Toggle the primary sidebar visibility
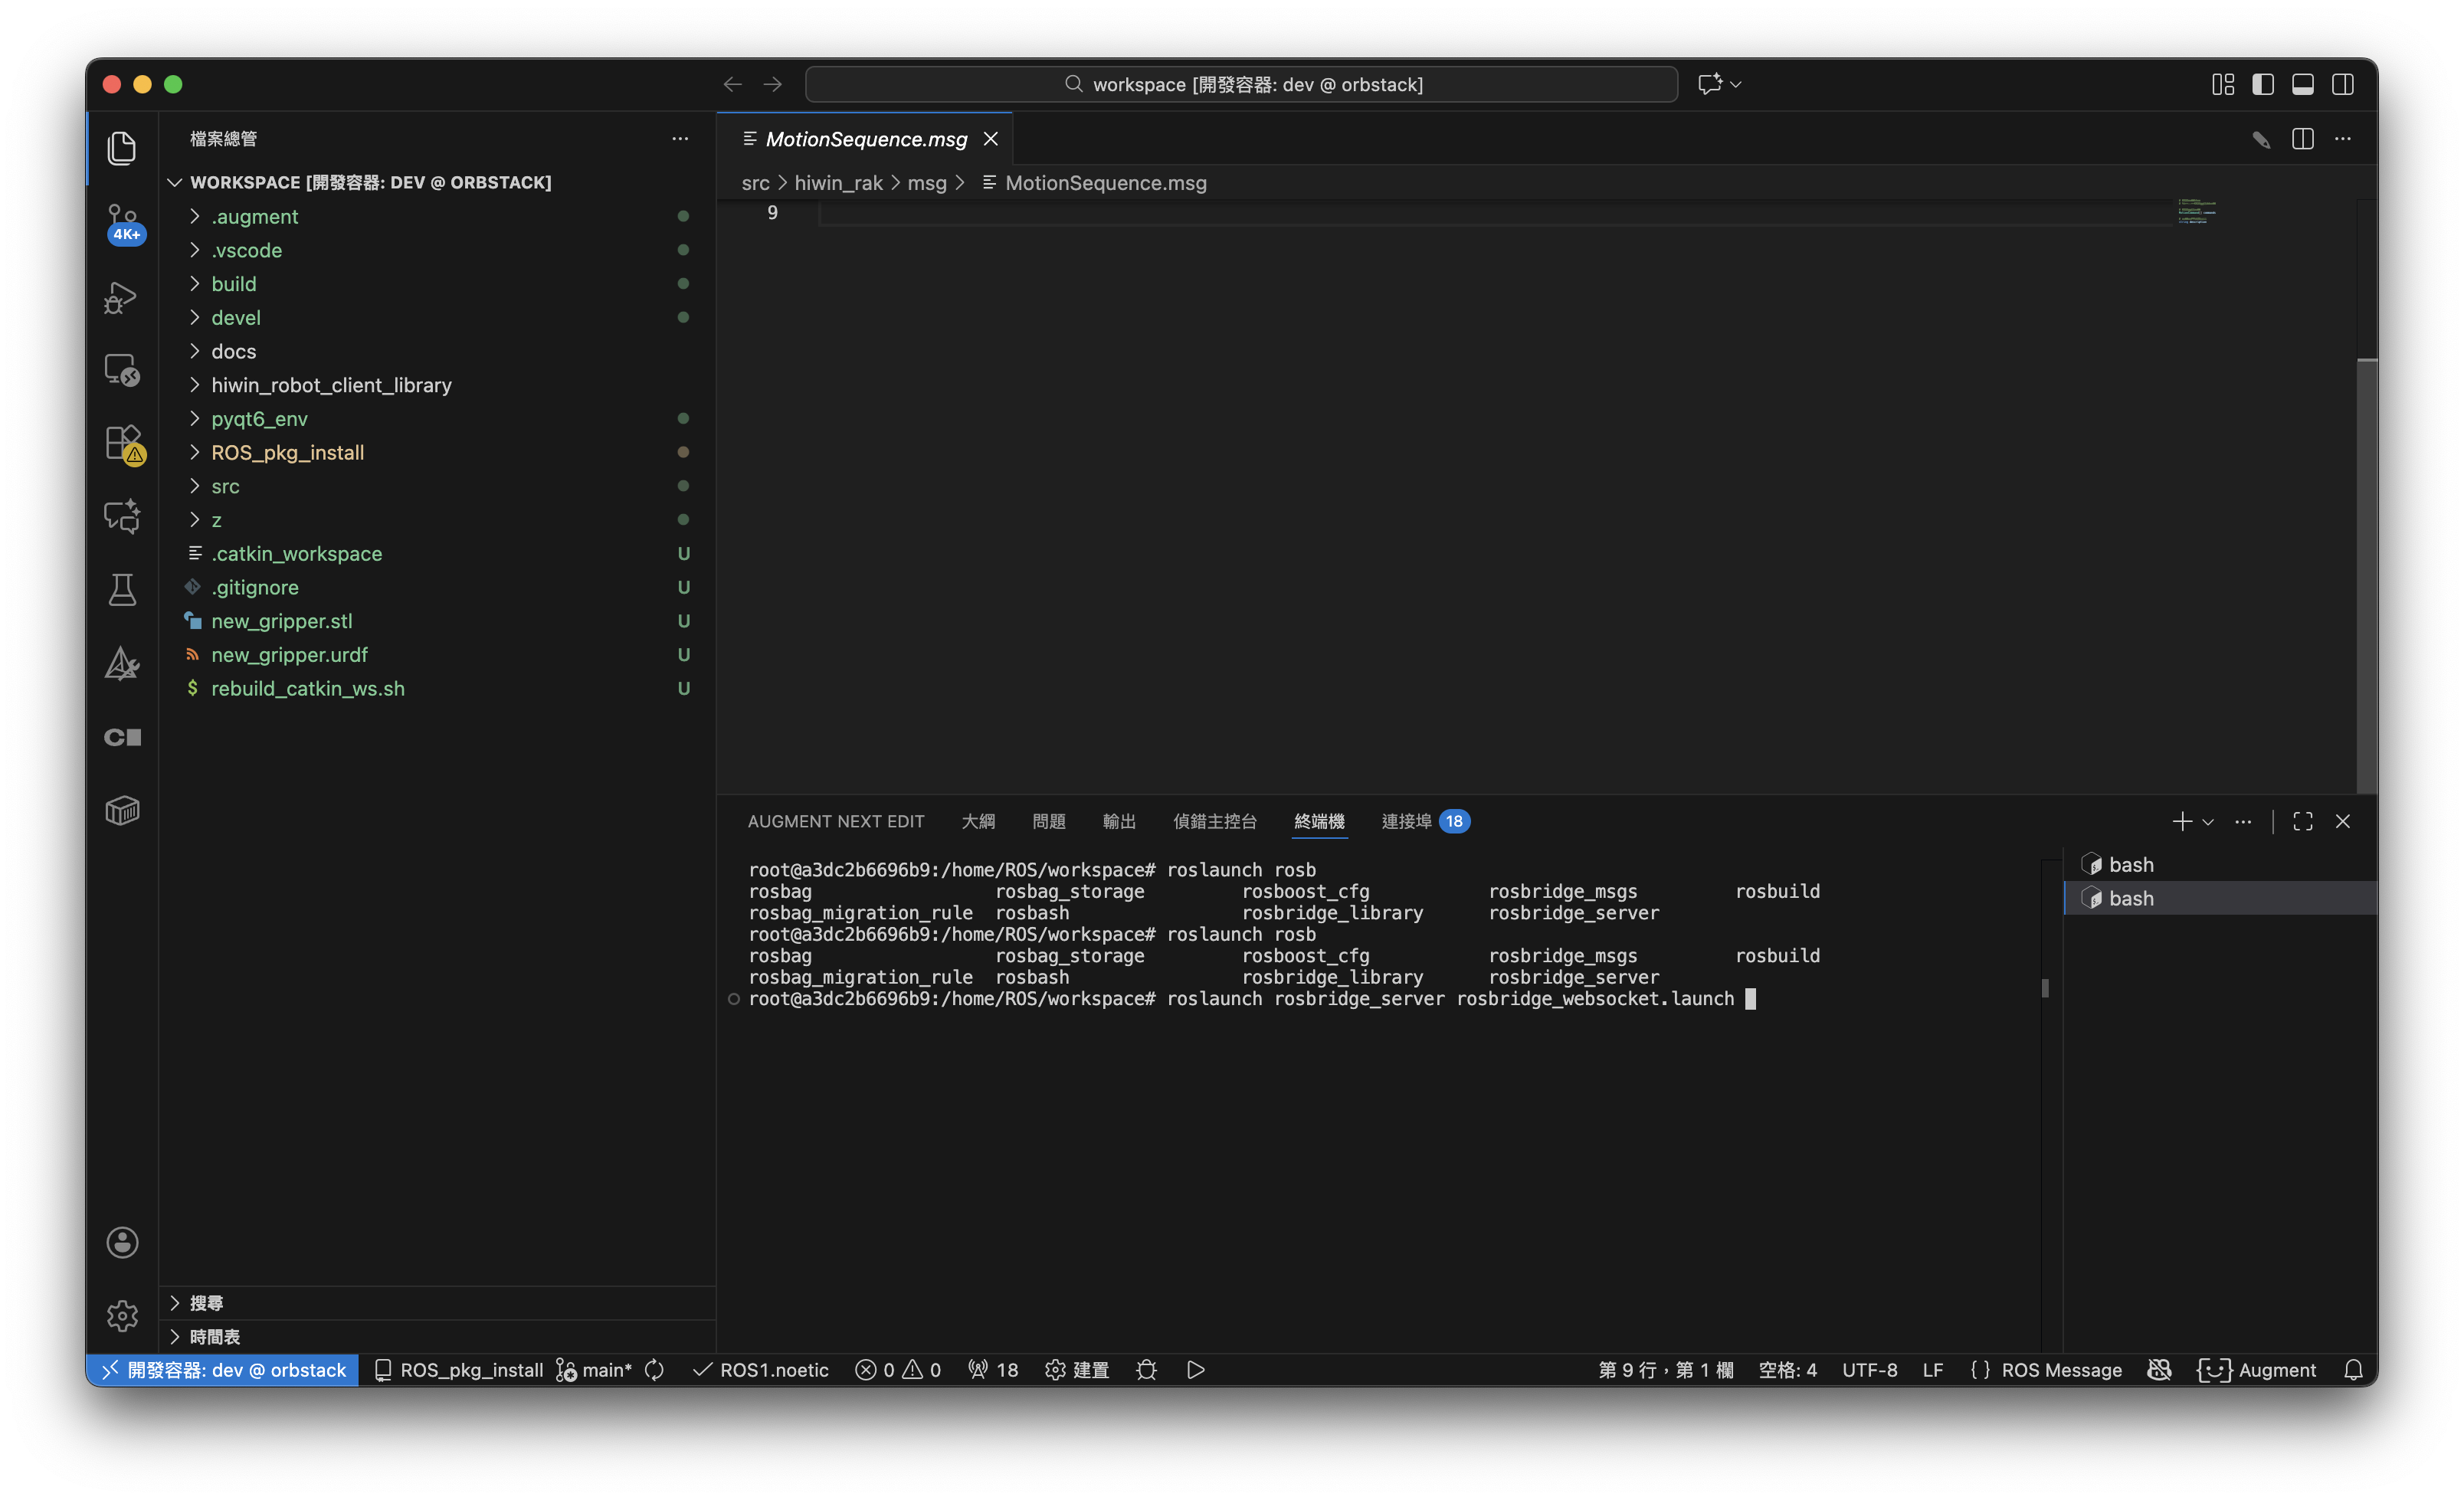The height and width of the screenshot is (1500, 2464). point(2262,85)
